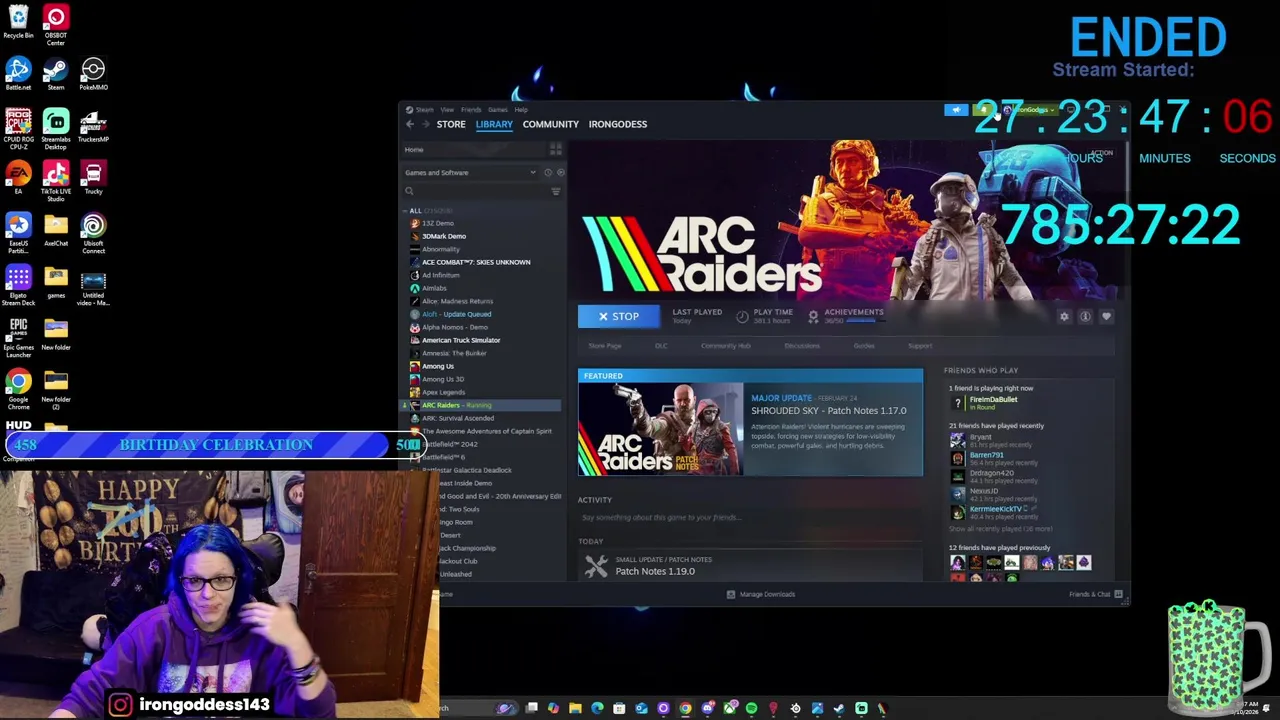
Task: Select the CPUID ROG CPU-Z shortcut
Action: [18, 128]
